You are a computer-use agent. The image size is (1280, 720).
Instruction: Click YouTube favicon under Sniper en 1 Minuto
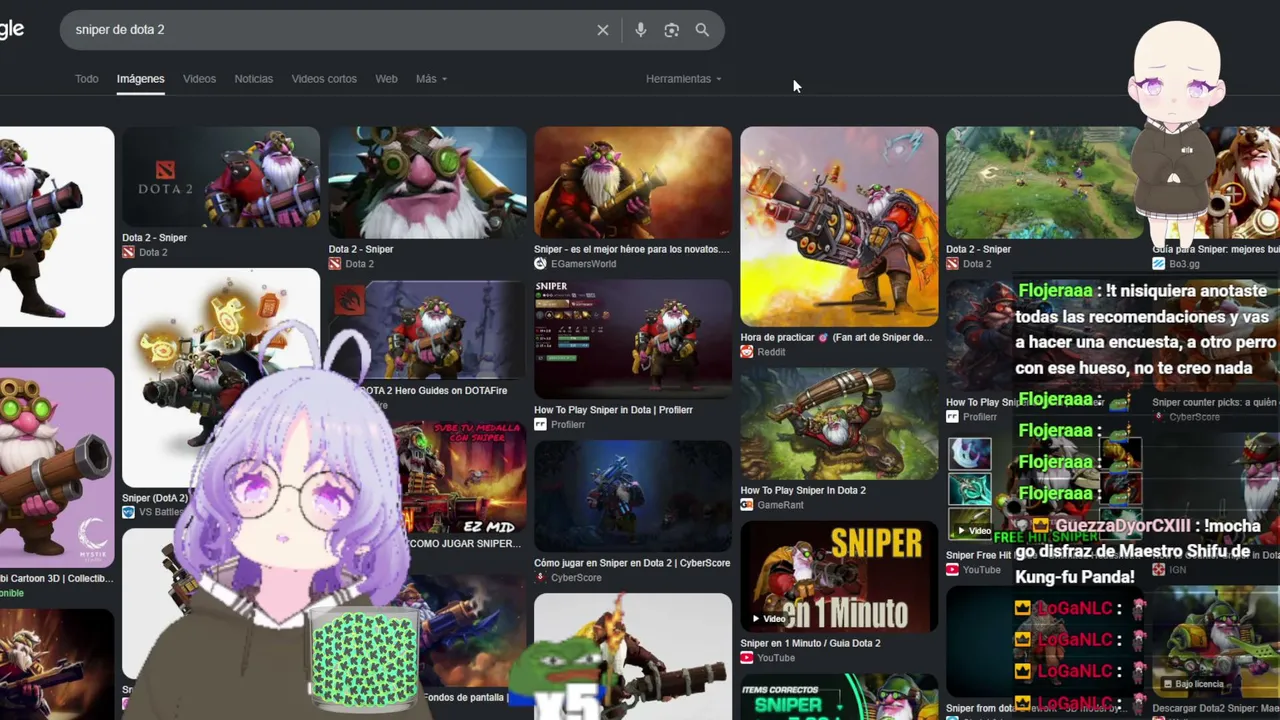coord(747,658)
